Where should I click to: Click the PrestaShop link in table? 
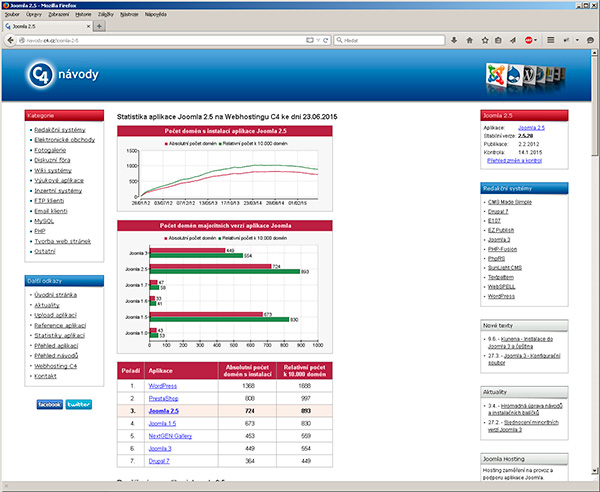pyautogui.click(x=163, y=397)
